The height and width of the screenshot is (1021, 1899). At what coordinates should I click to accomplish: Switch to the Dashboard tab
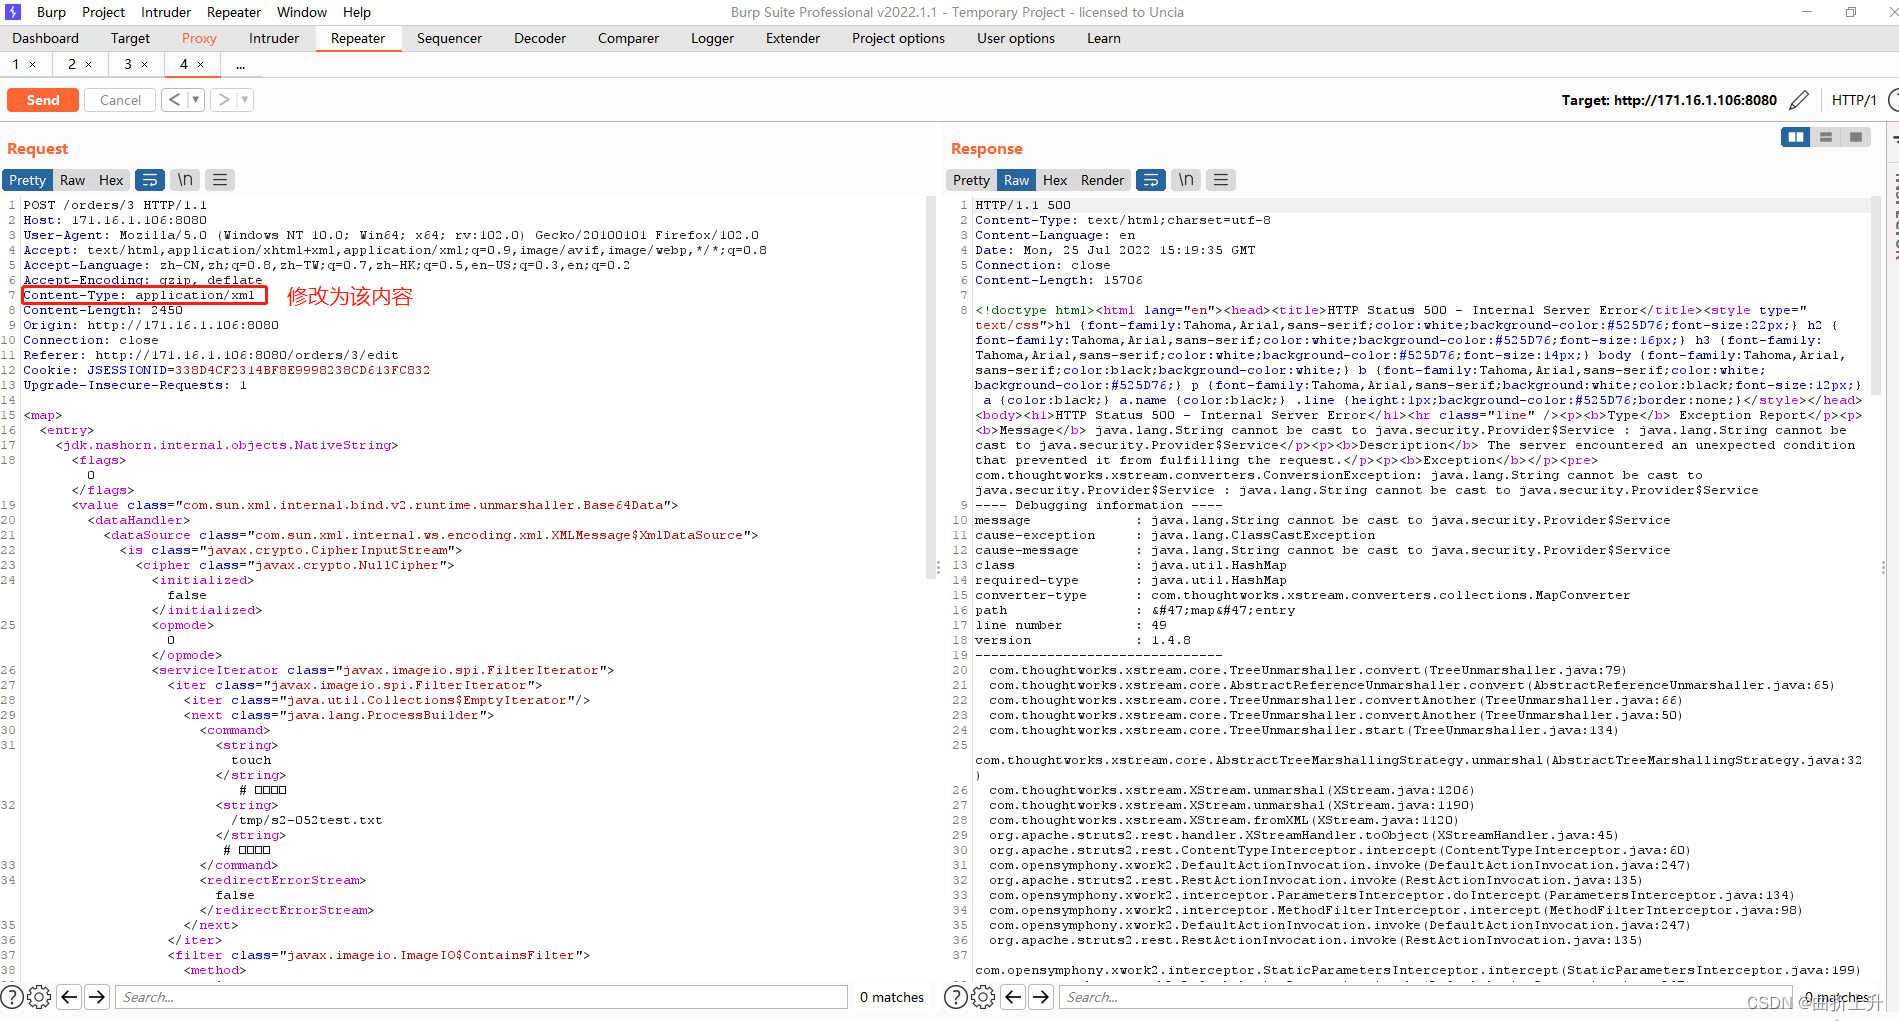coord(46,38)
